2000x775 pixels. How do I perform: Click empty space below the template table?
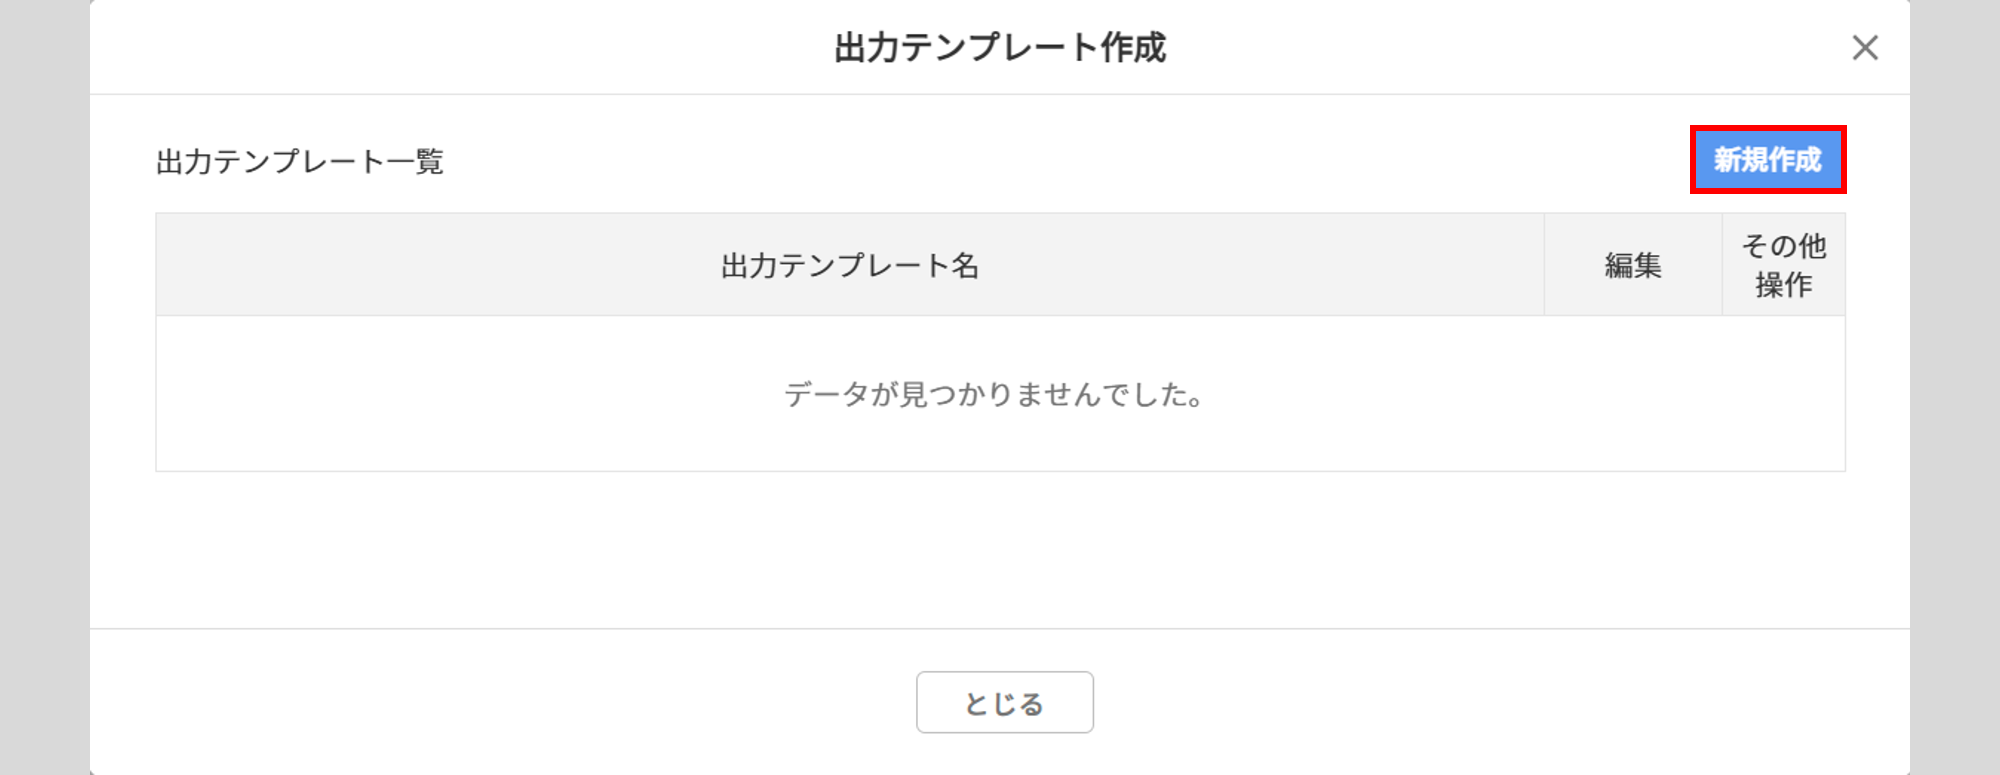coord(1000,550)
